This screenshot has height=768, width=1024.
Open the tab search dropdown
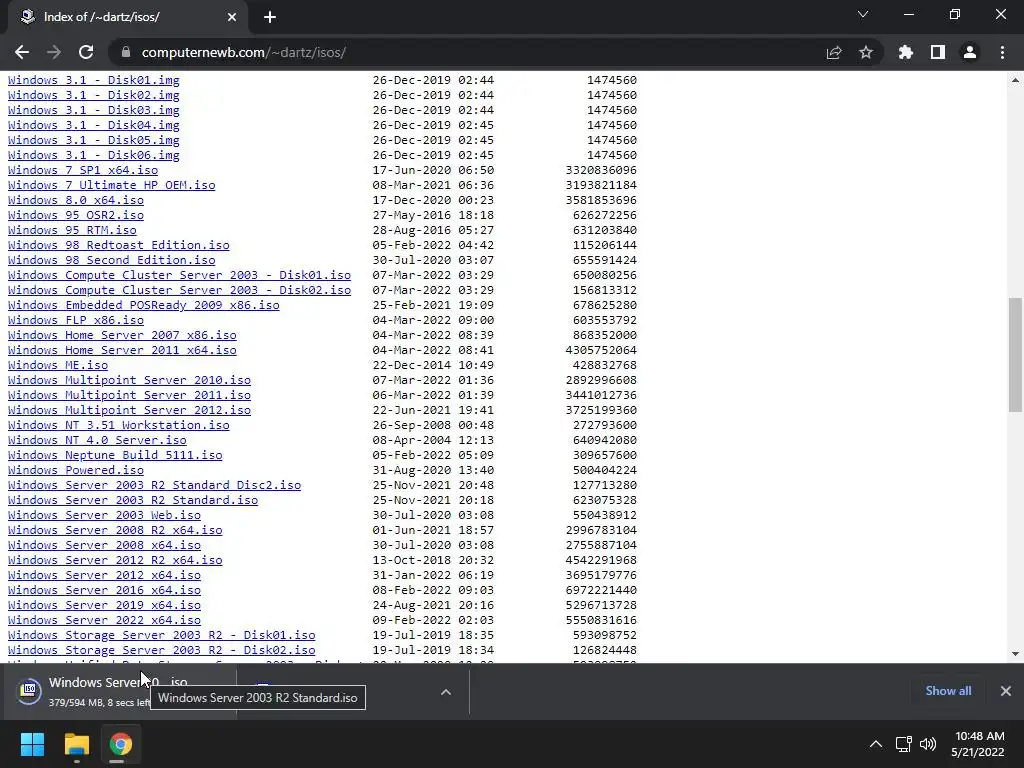(x=863, y=14)
